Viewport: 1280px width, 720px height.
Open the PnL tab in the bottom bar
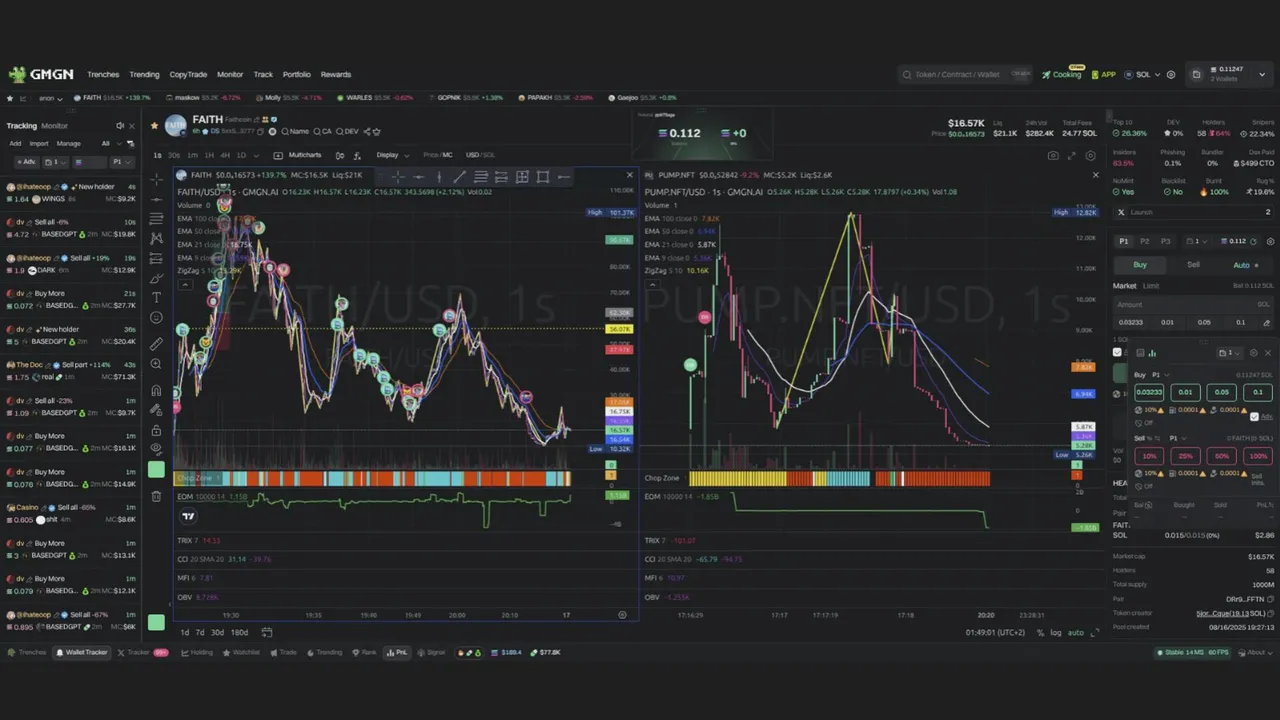(398, 652)
